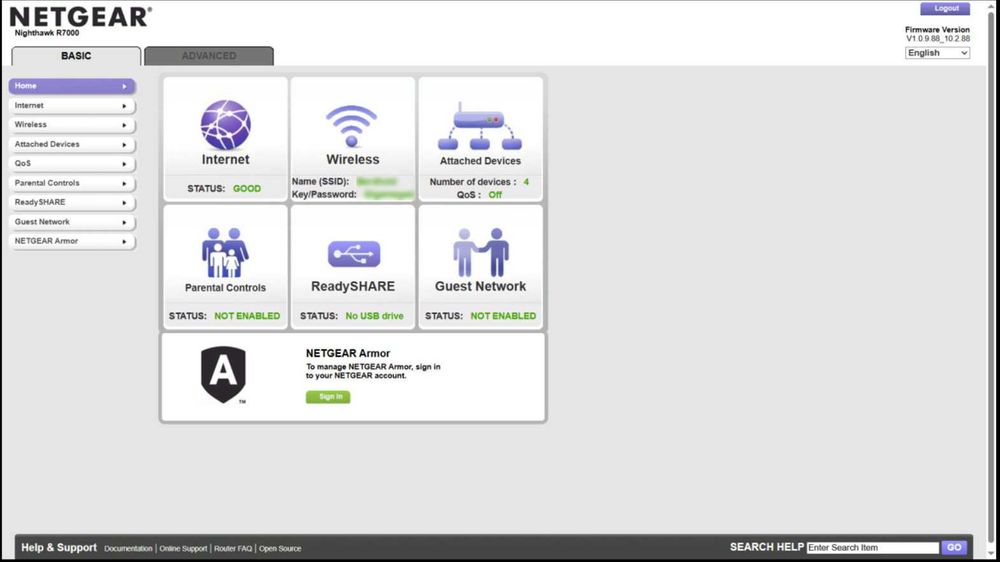
Task: Click Parental Controls NOT ENABLED status
Action: click(247, 316)
